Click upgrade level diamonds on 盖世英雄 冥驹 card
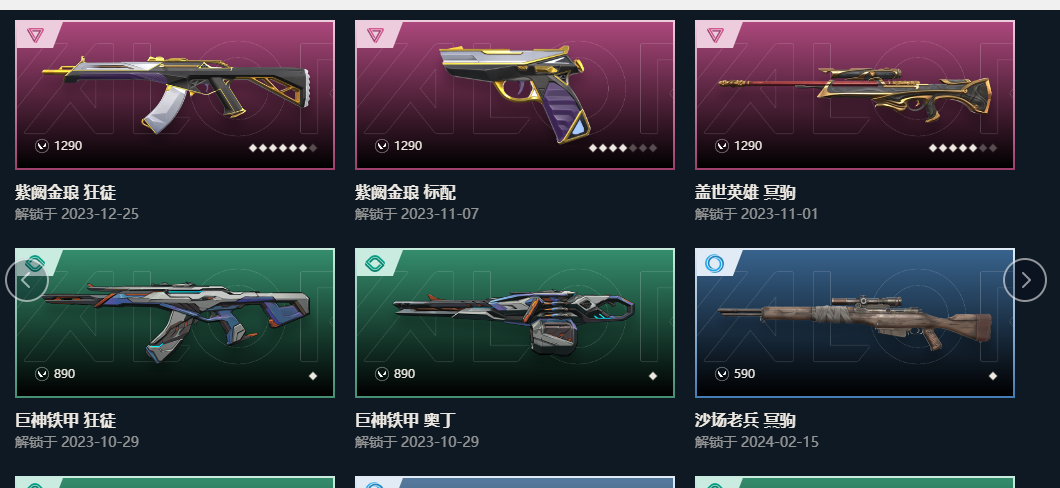 click(x=963, y=148)
